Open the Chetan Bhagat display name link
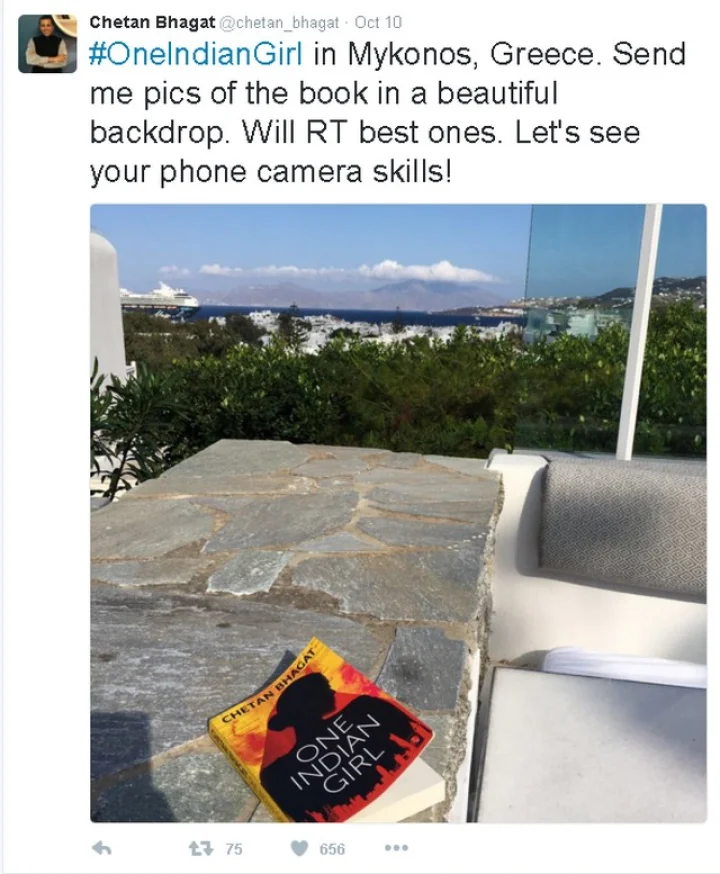 tap(152, 22)
